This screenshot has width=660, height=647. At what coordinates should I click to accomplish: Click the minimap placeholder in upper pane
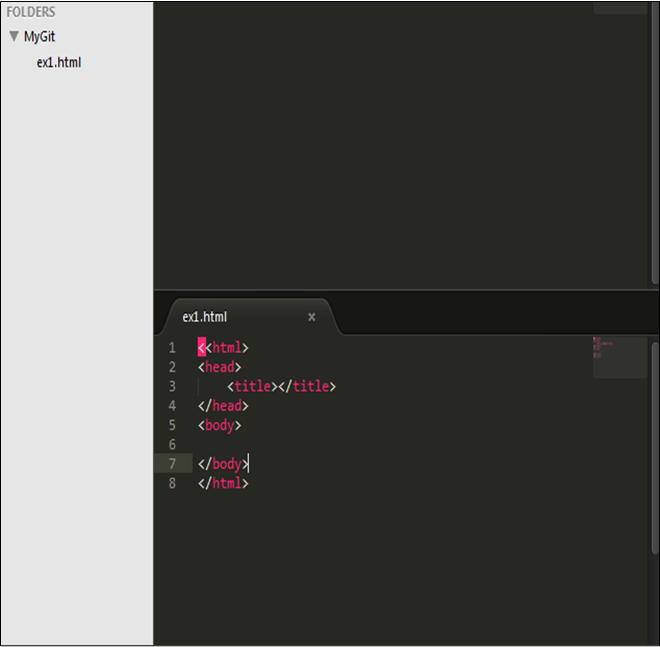[620, 8]
